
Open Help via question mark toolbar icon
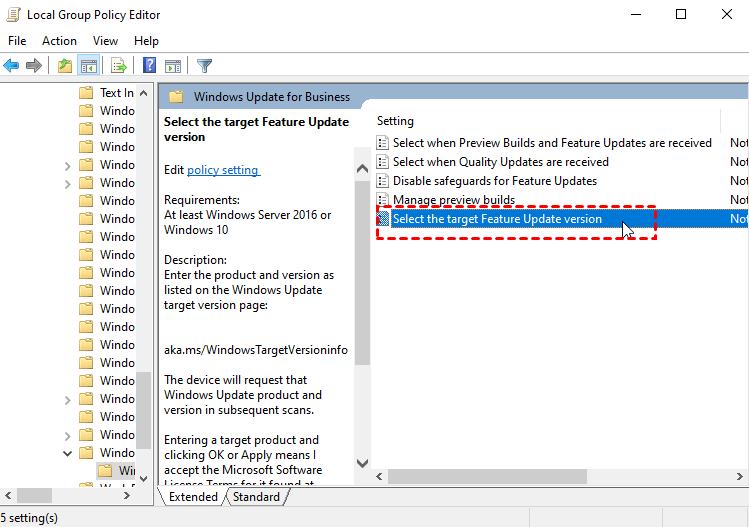pyautogui.click(x=150, y=65)
